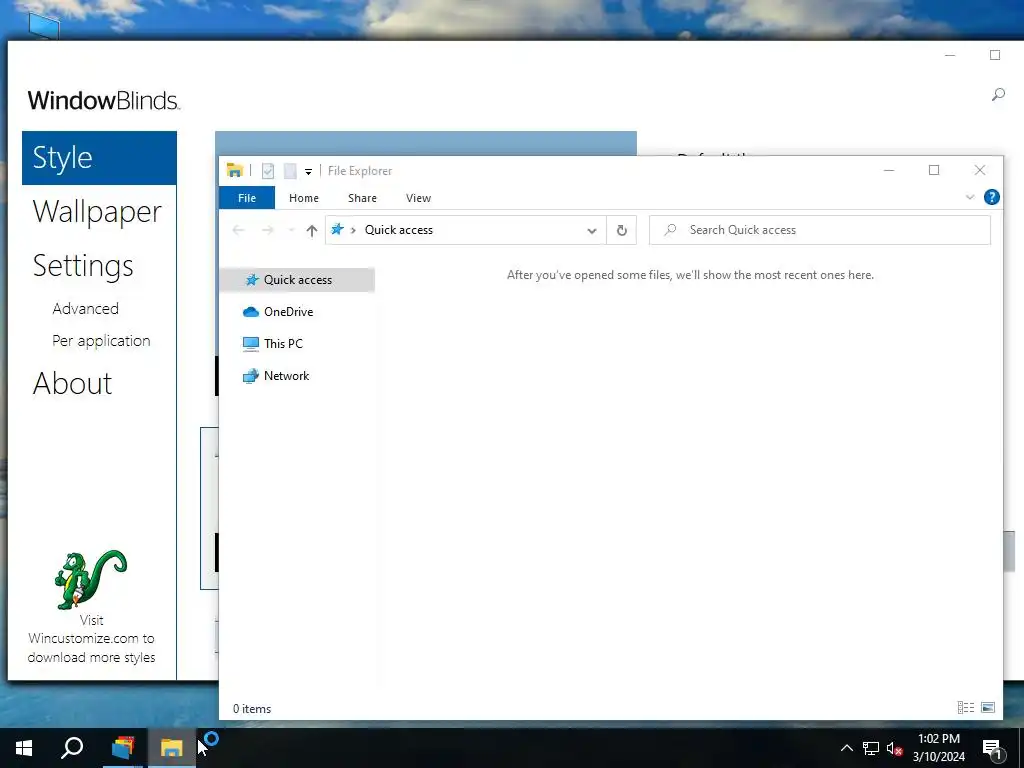Screen dimensions: 1024x768
Task: Open Wallpaper section in WindowBlinds
Action: [97, 212]
